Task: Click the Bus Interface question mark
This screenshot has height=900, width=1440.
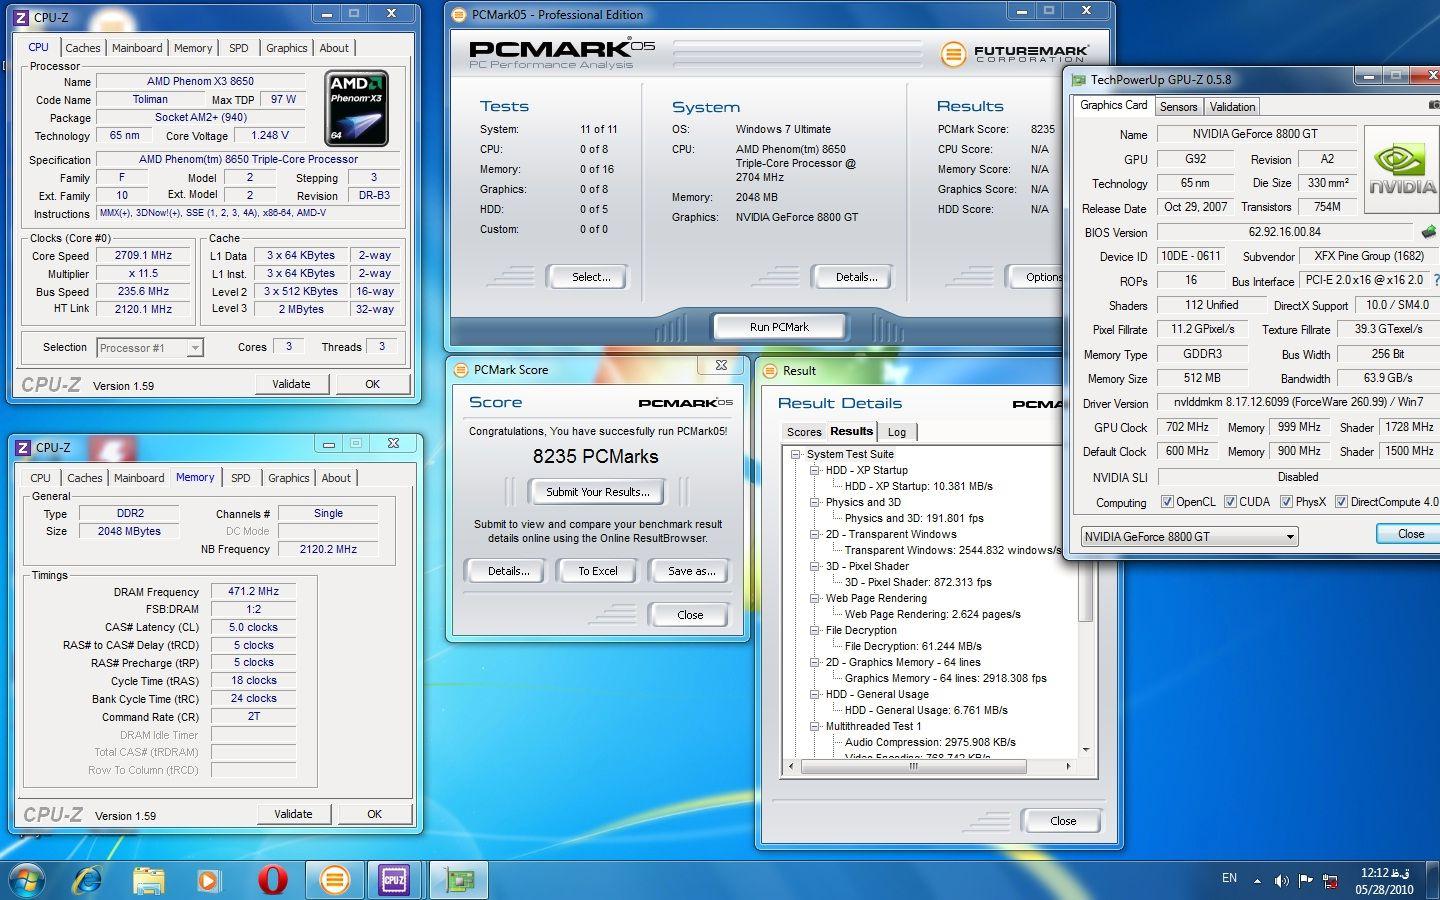Action: [x=1436, y=281]
